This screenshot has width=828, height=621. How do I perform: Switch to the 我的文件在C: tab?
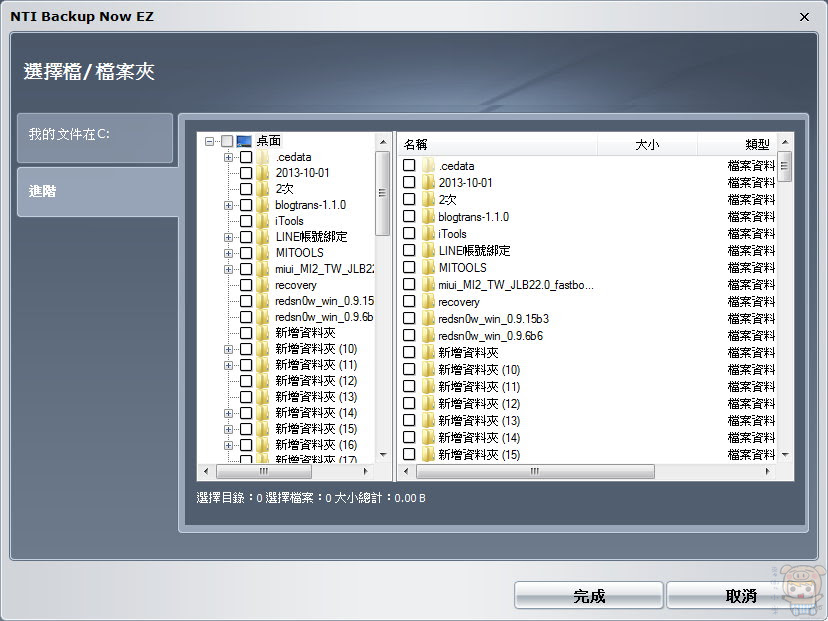[95, 138]
